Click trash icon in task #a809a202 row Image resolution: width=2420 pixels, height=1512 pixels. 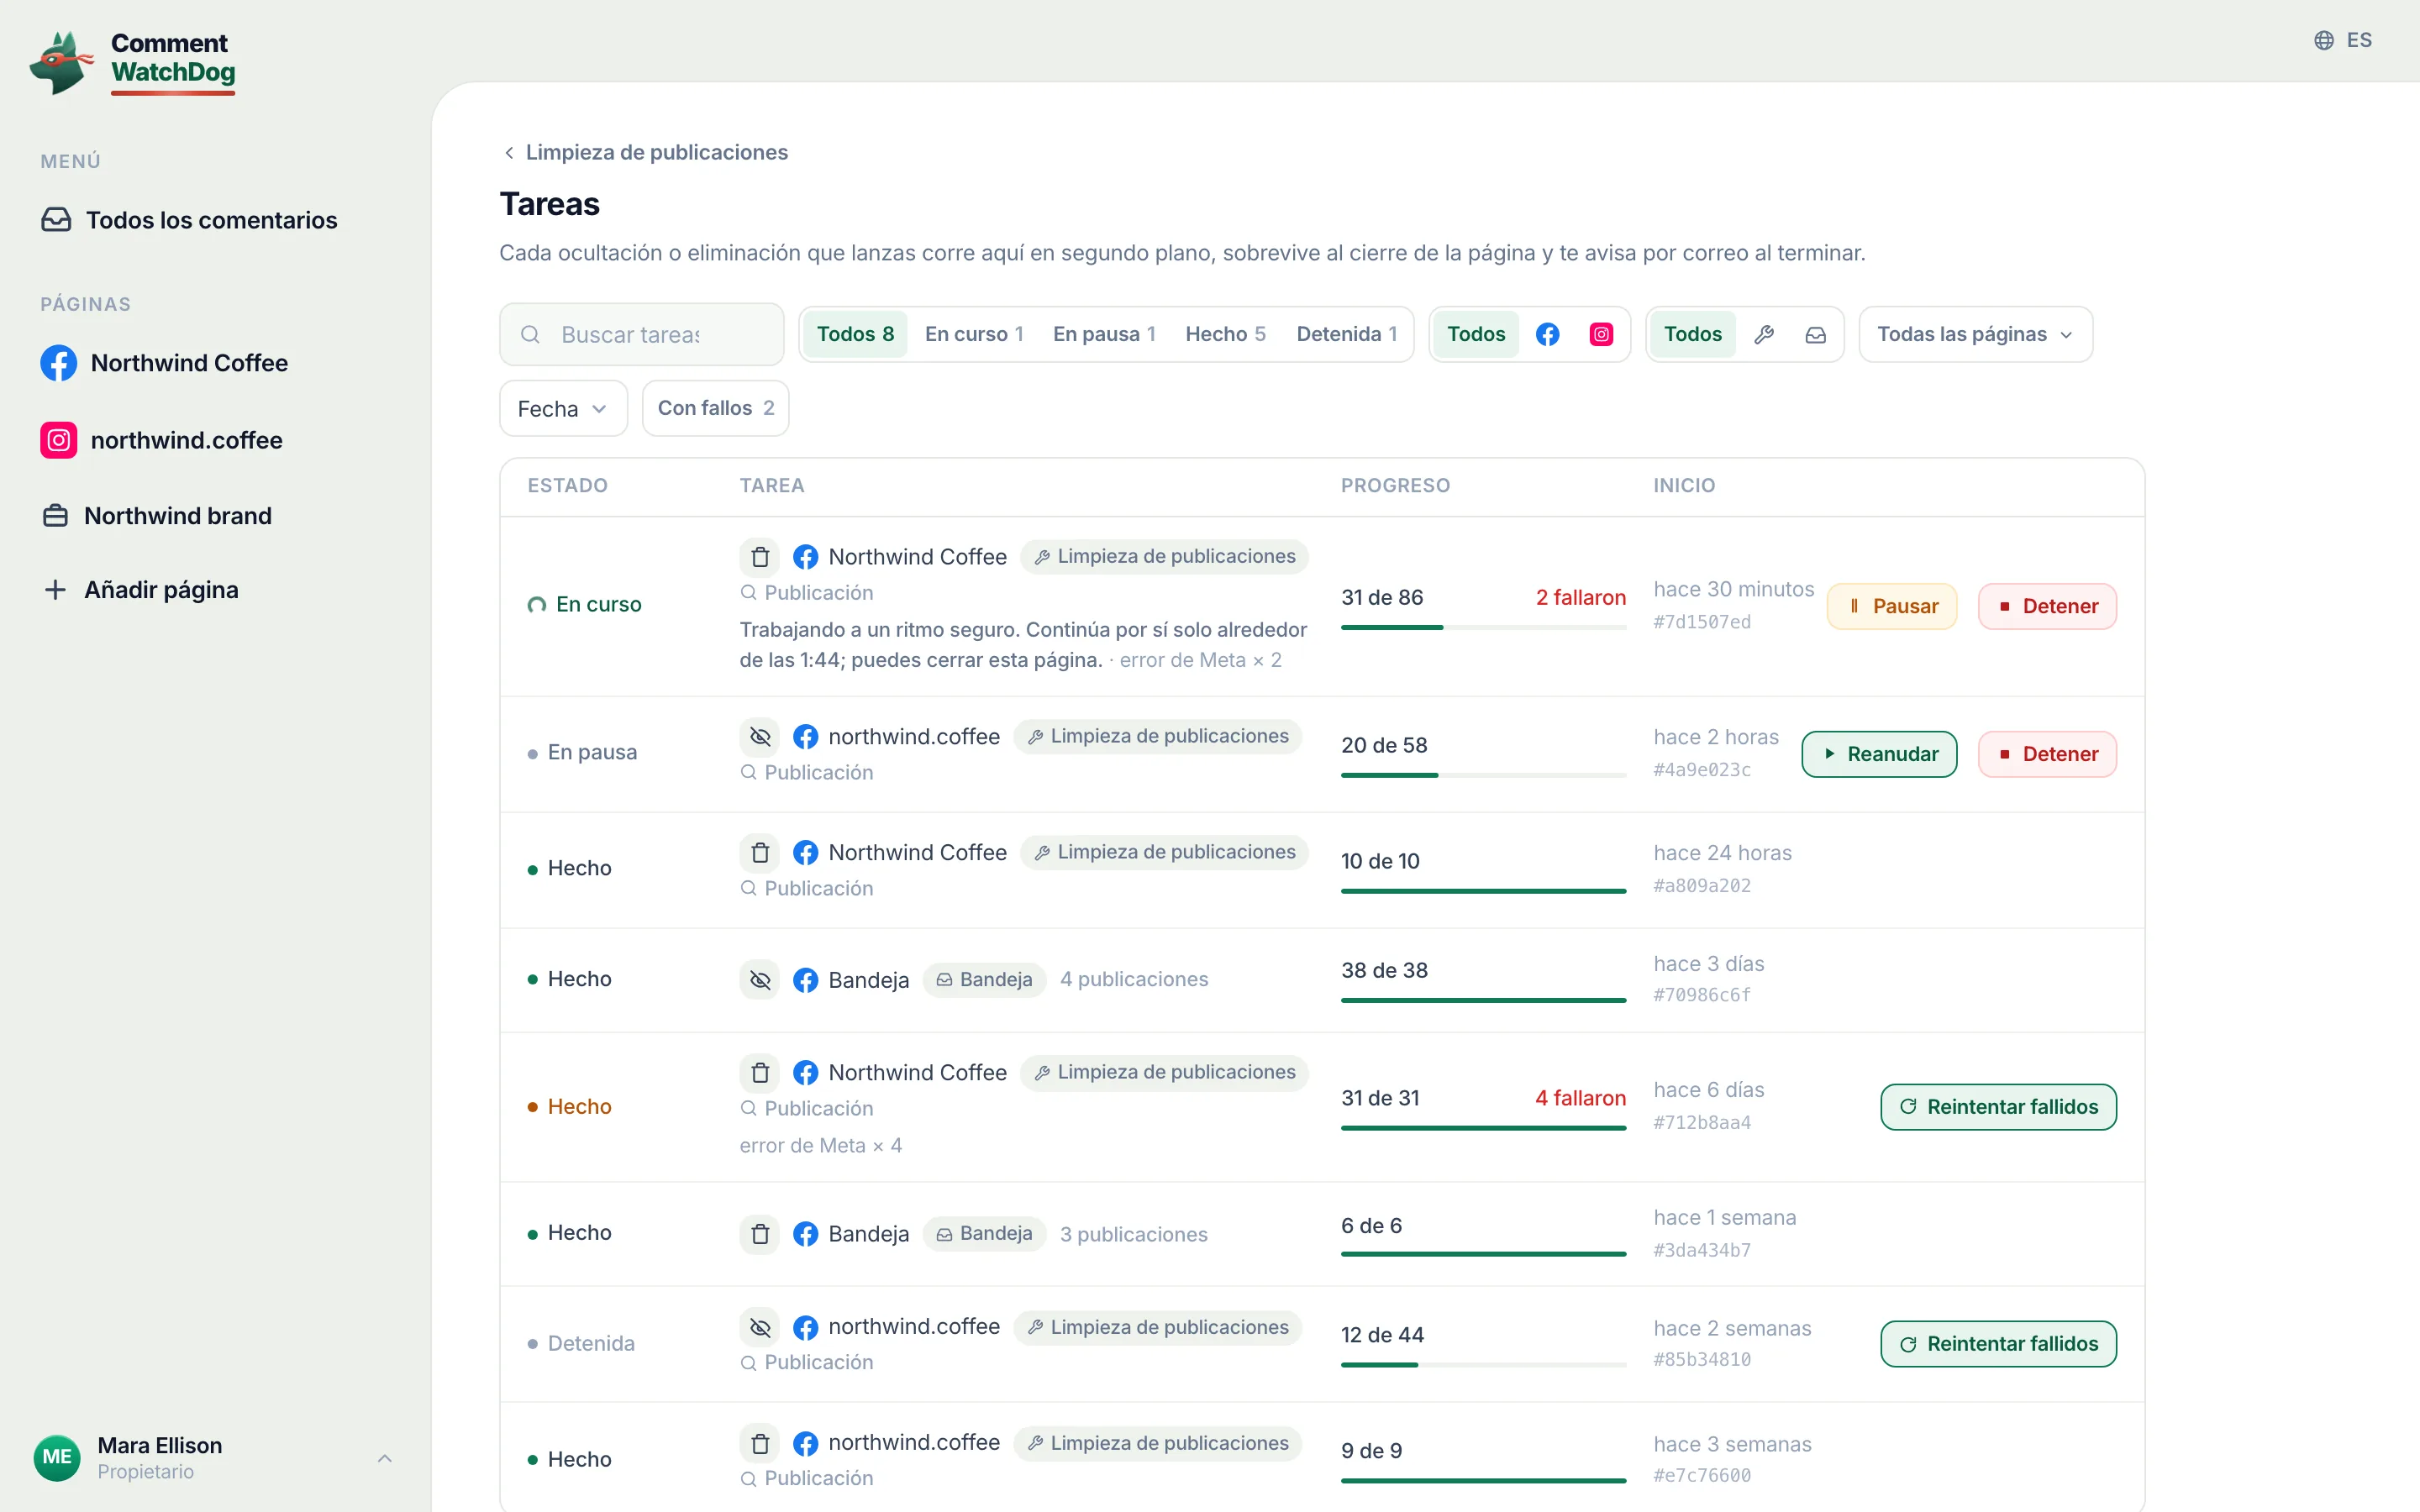760,853
